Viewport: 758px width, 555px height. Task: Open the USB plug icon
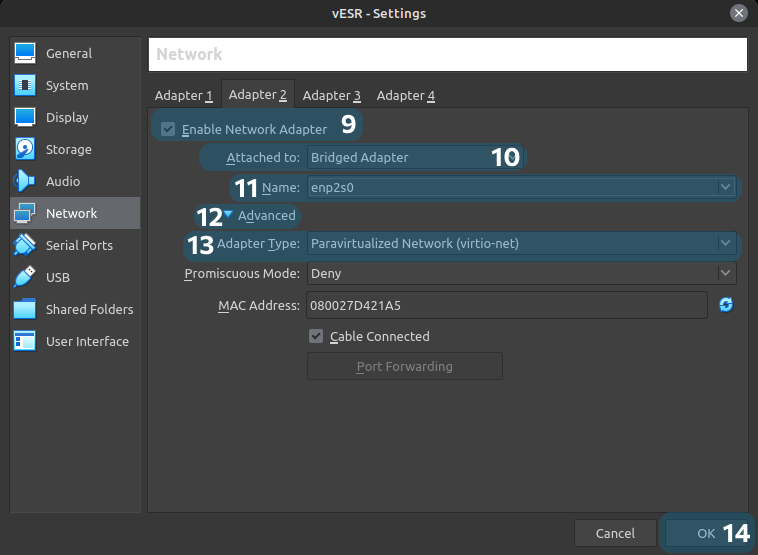coord(25,277)
